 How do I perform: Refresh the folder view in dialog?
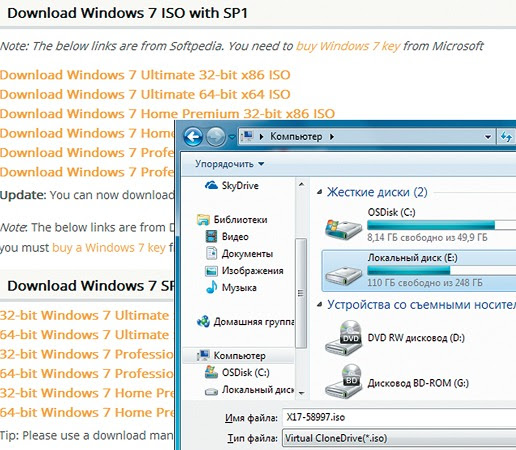(x=506, y=137)
